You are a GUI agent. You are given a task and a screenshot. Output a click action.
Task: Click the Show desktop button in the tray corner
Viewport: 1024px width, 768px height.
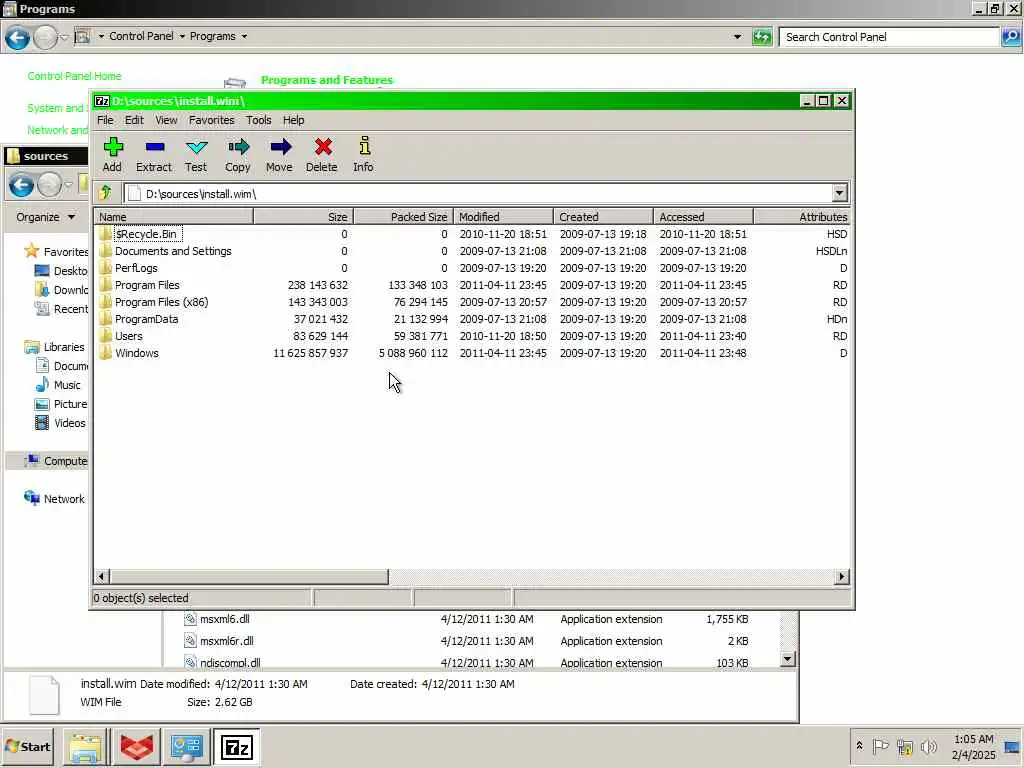point(1012,747)
